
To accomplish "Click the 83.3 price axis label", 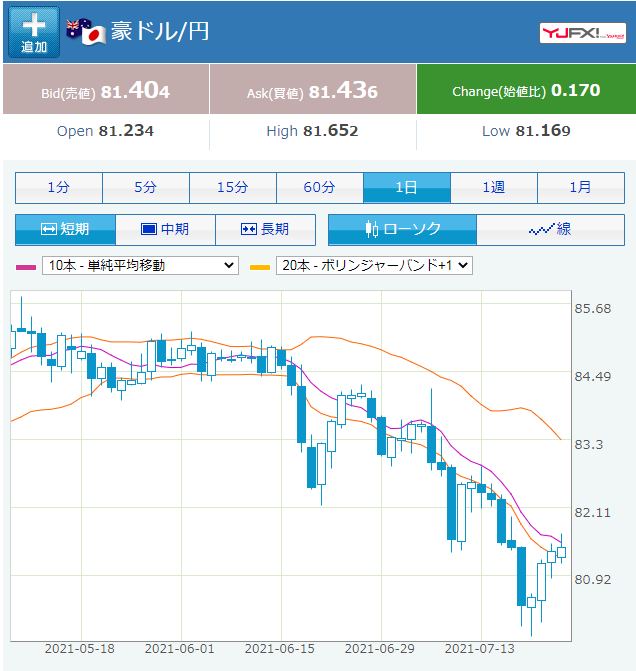I will click(588, 445).
